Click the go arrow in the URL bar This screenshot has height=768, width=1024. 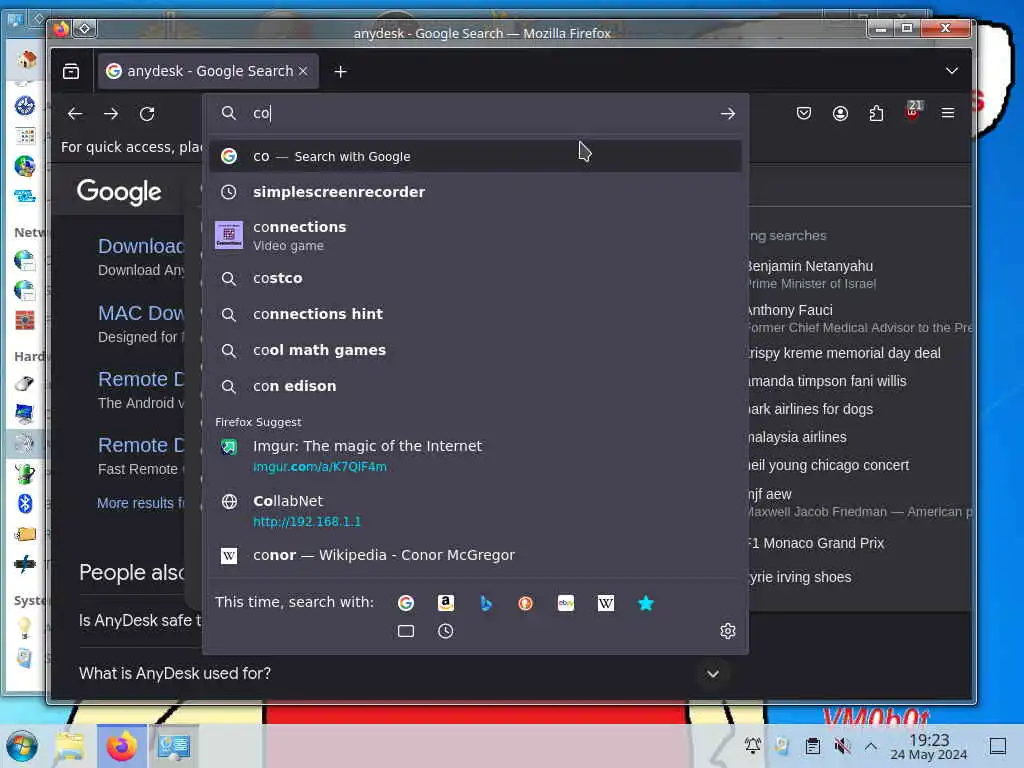pyautogui.click(x=728, y=114)
